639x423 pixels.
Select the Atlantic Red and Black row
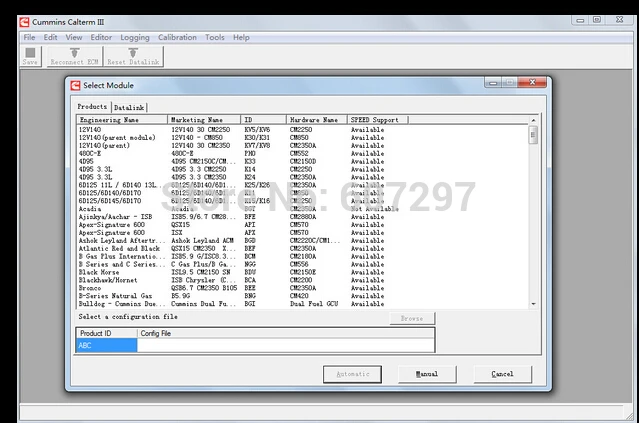(304, 249)
